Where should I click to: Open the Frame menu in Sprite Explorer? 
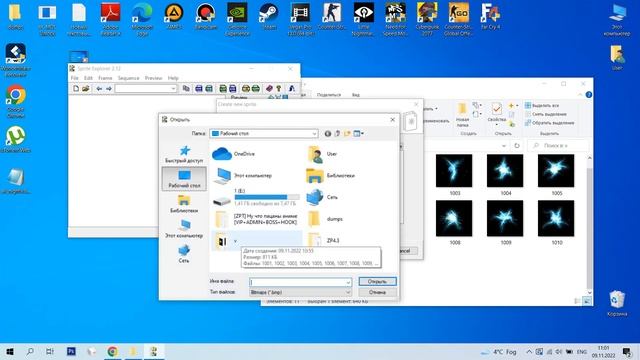coord(105,78)
